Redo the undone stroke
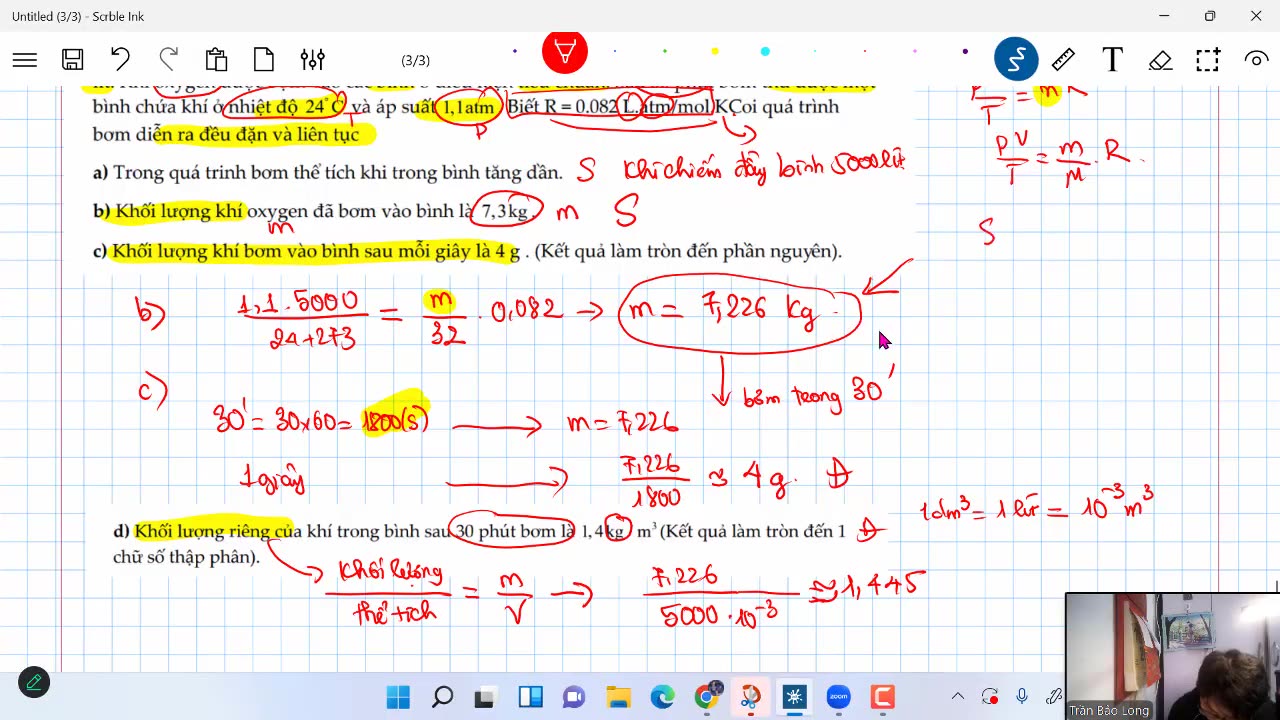Viewport: 1280px width, 720px height. pos(168,60)
